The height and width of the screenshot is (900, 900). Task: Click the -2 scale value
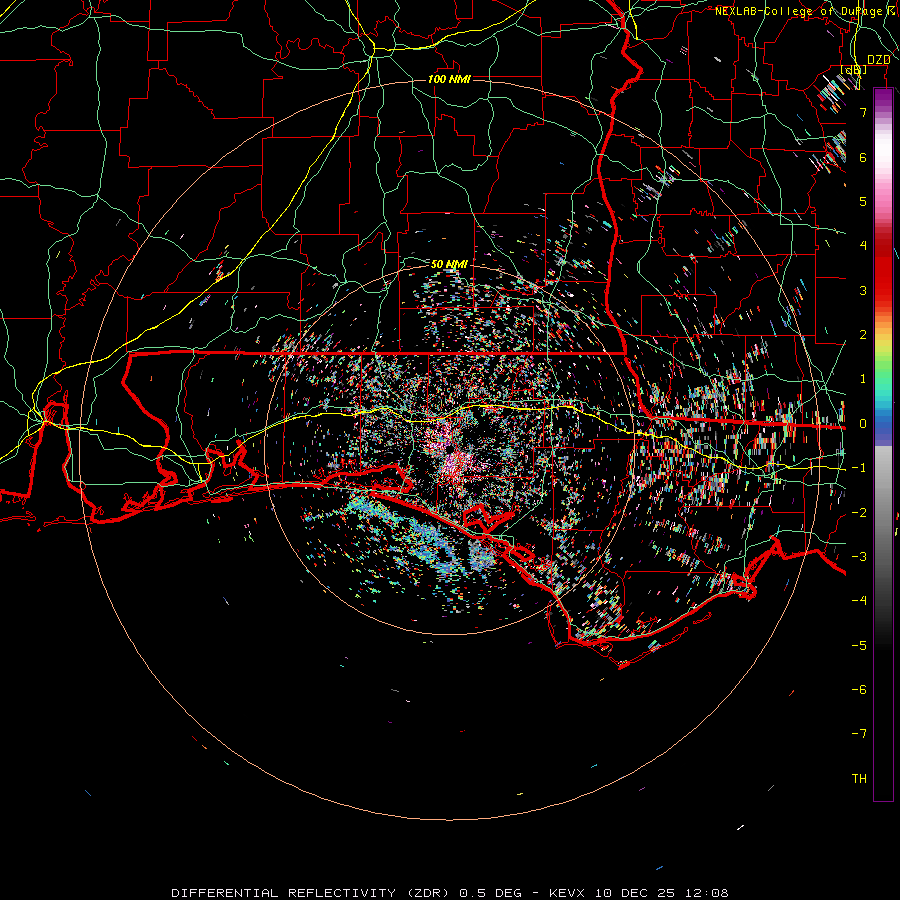pyautogui.click(x=859, y=513)
